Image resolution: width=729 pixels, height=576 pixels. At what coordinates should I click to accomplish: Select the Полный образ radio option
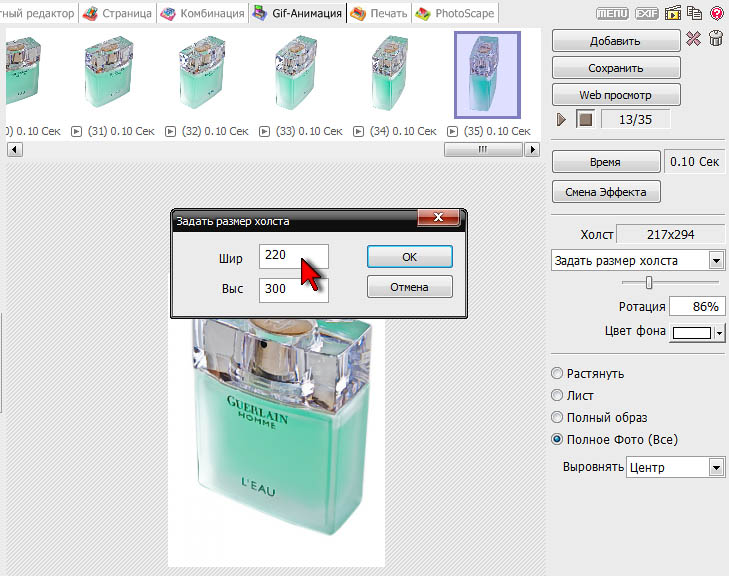tap(557, 417)
